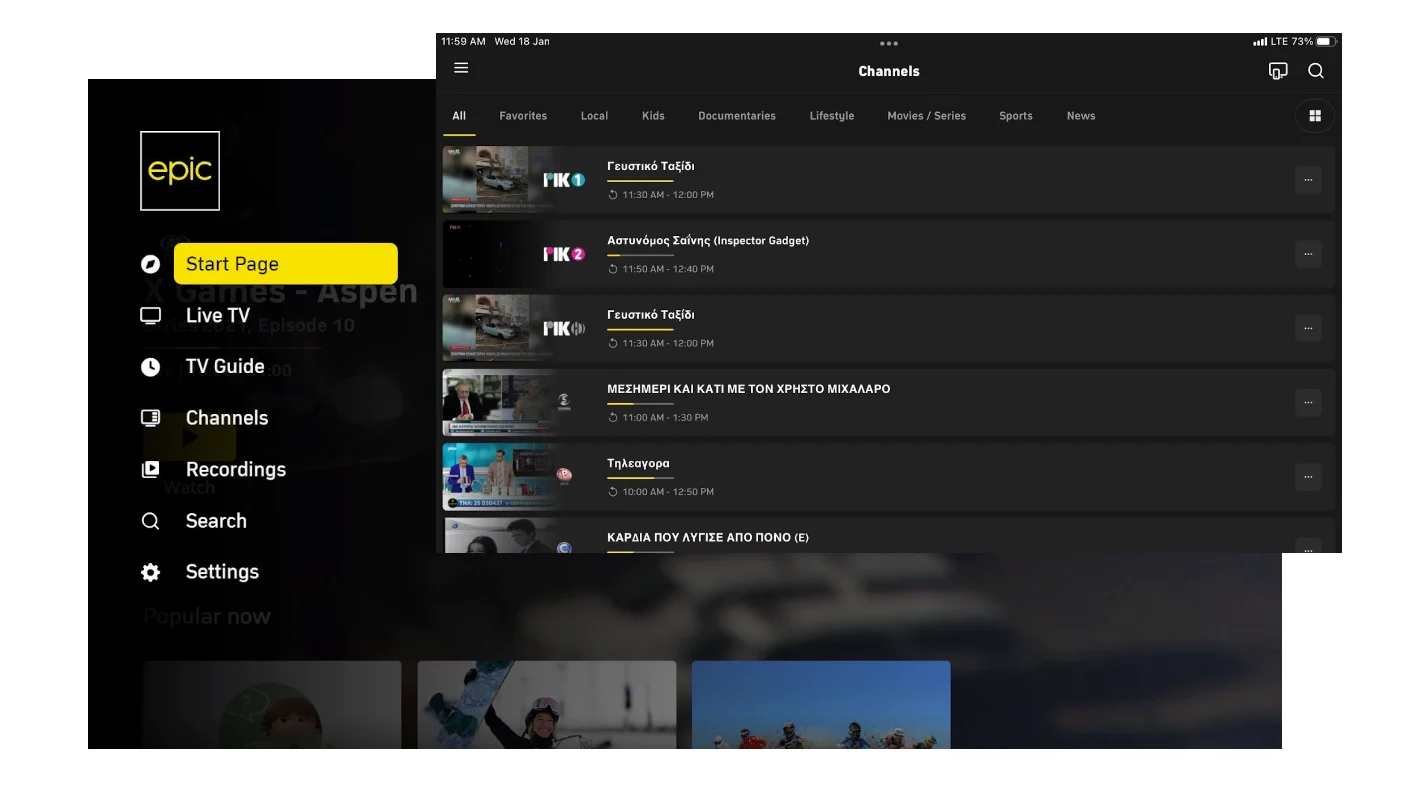Tap the Search magnifier in the sidebar
This screenshot has width=1408, height=790.
pyautogui.click(x=150, y=520)
